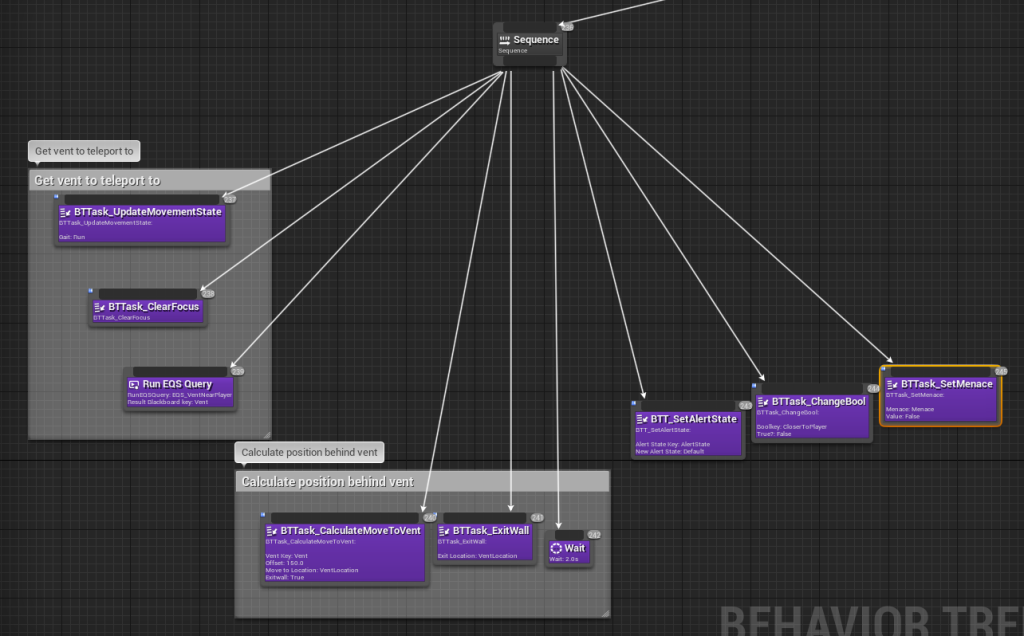Viewport: 1024px width, 636px height.
Task: Click the task icon on BTTask_SetMenace
Action: [893, 384]
